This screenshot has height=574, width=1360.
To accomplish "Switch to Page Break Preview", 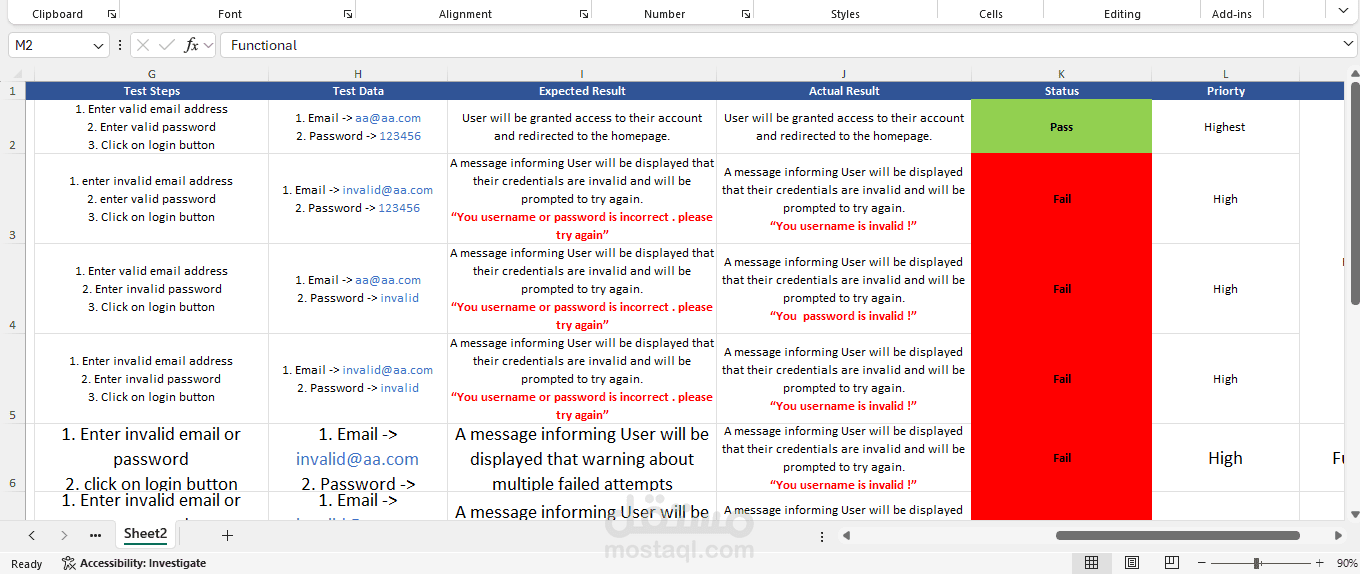I will coord(1172,563).
